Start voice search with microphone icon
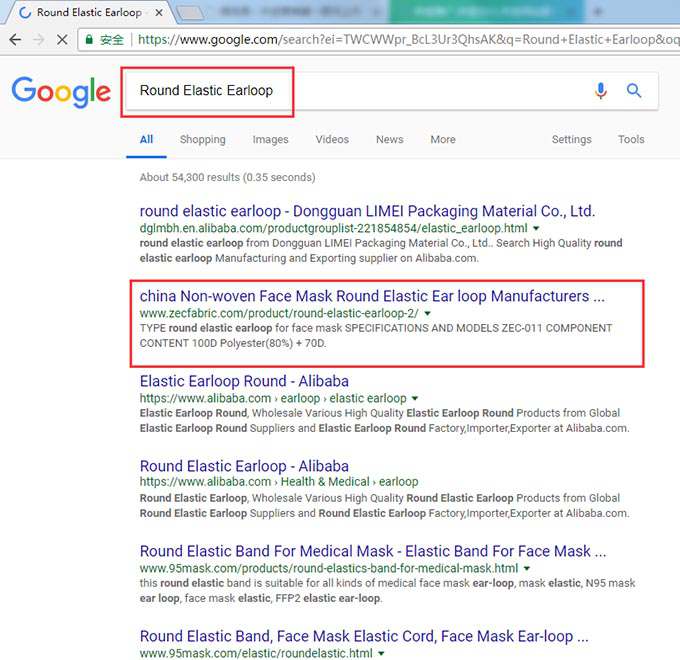 point(601,91)
